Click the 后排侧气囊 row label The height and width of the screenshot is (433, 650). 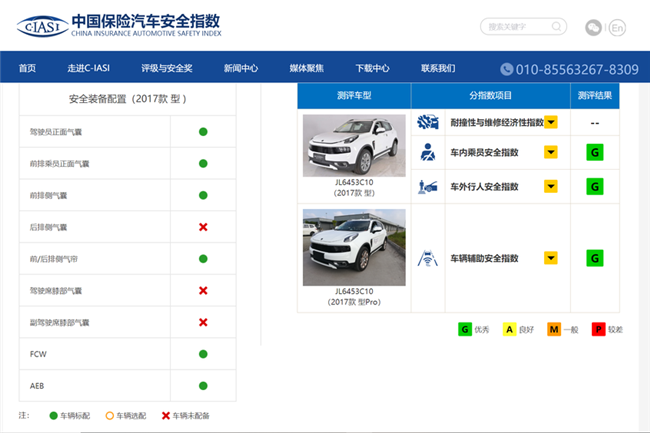point(48,227)
